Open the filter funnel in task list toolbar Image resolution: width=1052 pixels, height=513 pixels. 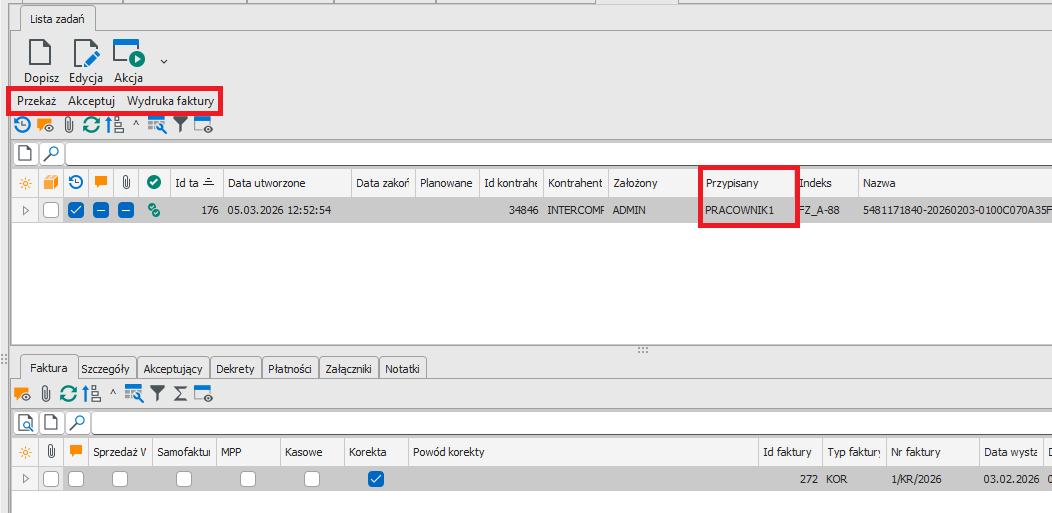pos(180,125)
